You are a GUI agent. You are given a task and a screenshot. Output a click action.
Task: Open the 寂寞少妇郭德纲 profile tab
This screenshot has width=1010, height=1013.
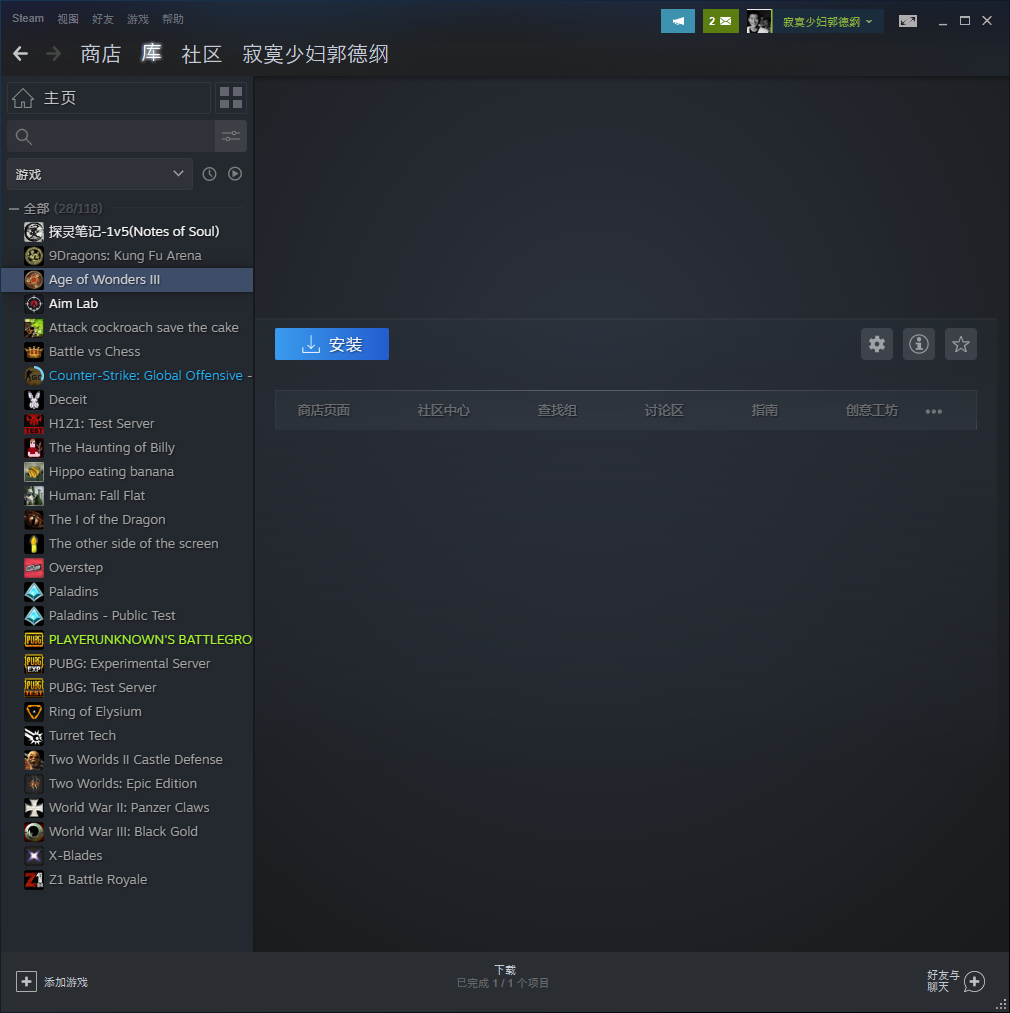[x=315, y=54]
